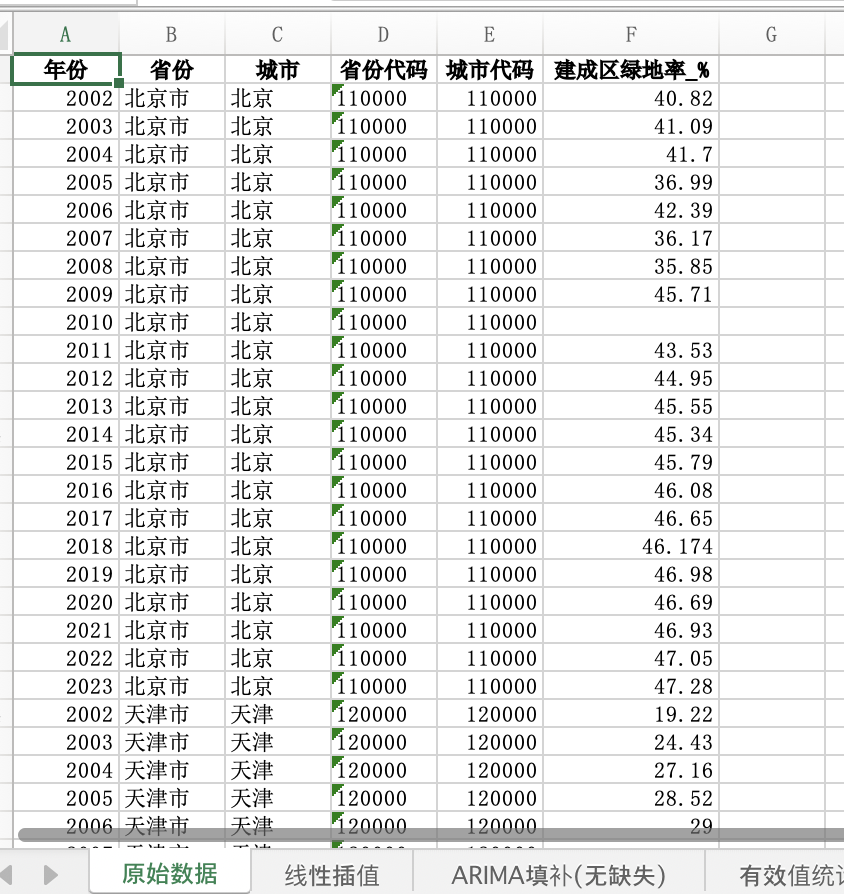
Task: Select the cell with value 41.7
Action: click(631, 154)
